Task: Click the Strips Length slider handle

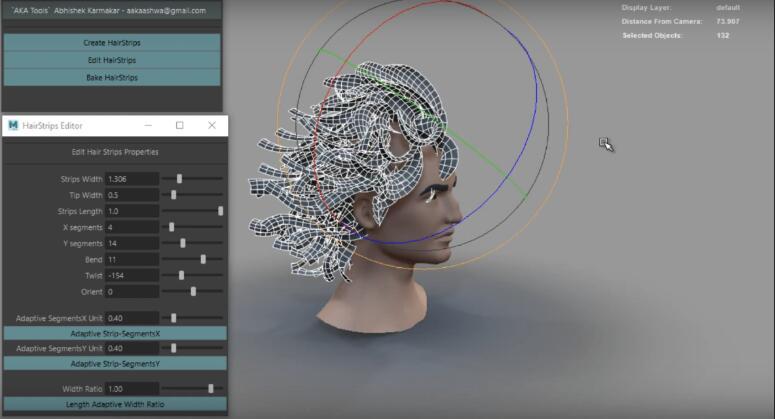Action: click(x=220, y=211)
